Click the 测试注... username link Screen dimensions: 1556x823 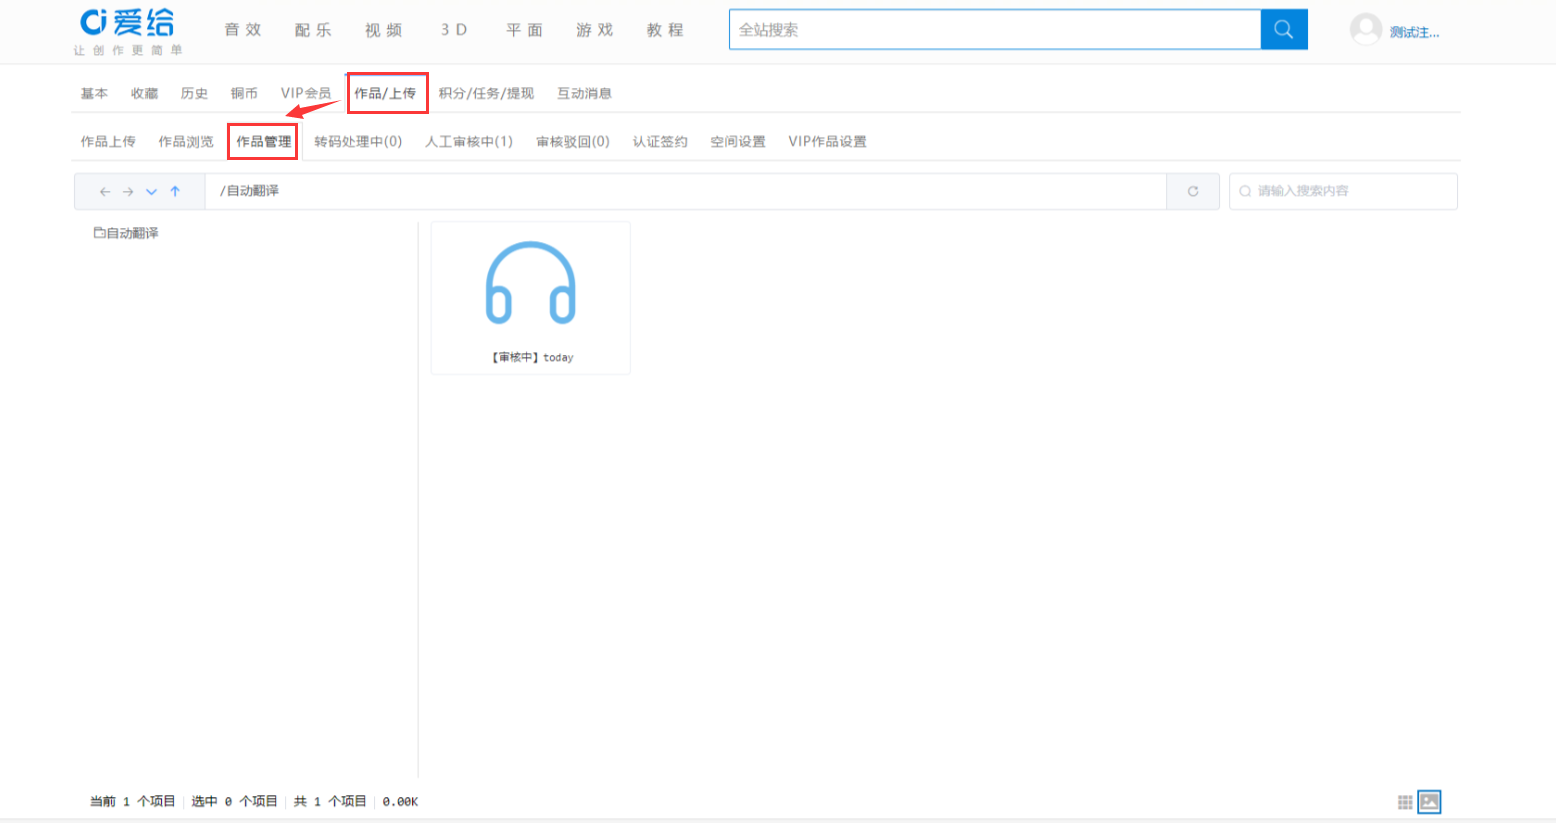click(x=1414, y=32)
